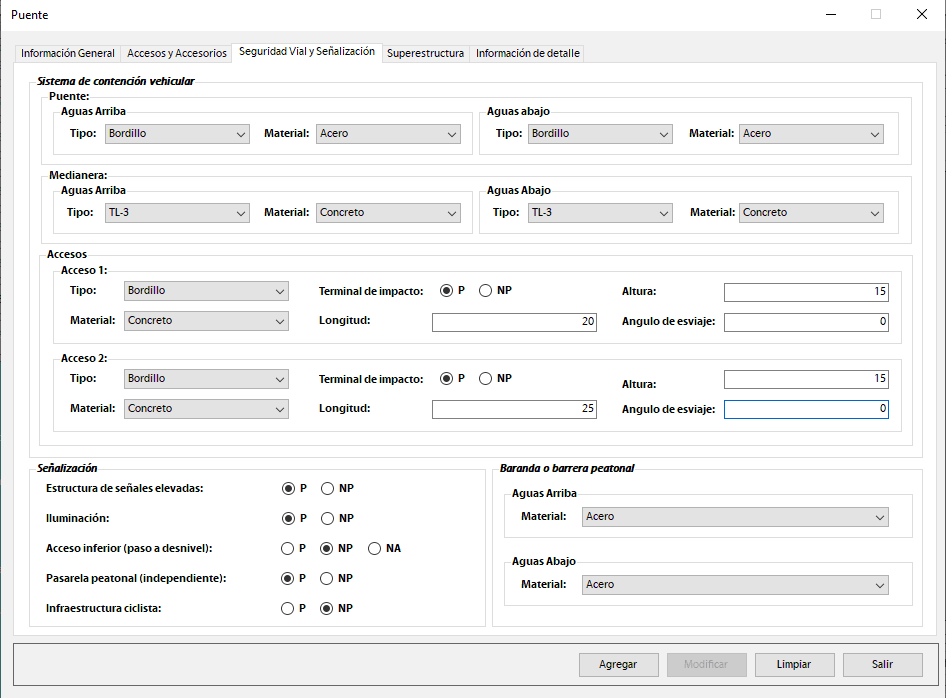Open the Superestructura tab
Screen dimensions: 946x698
[x=425, y=53]
